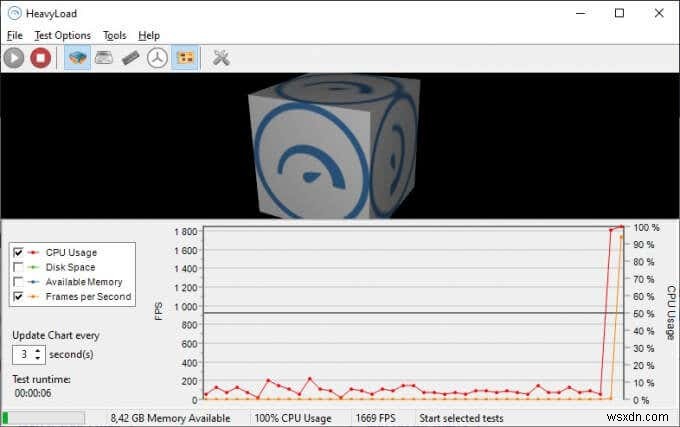Increase chart update interval with up arrow
680x427 pixels.
38,350
